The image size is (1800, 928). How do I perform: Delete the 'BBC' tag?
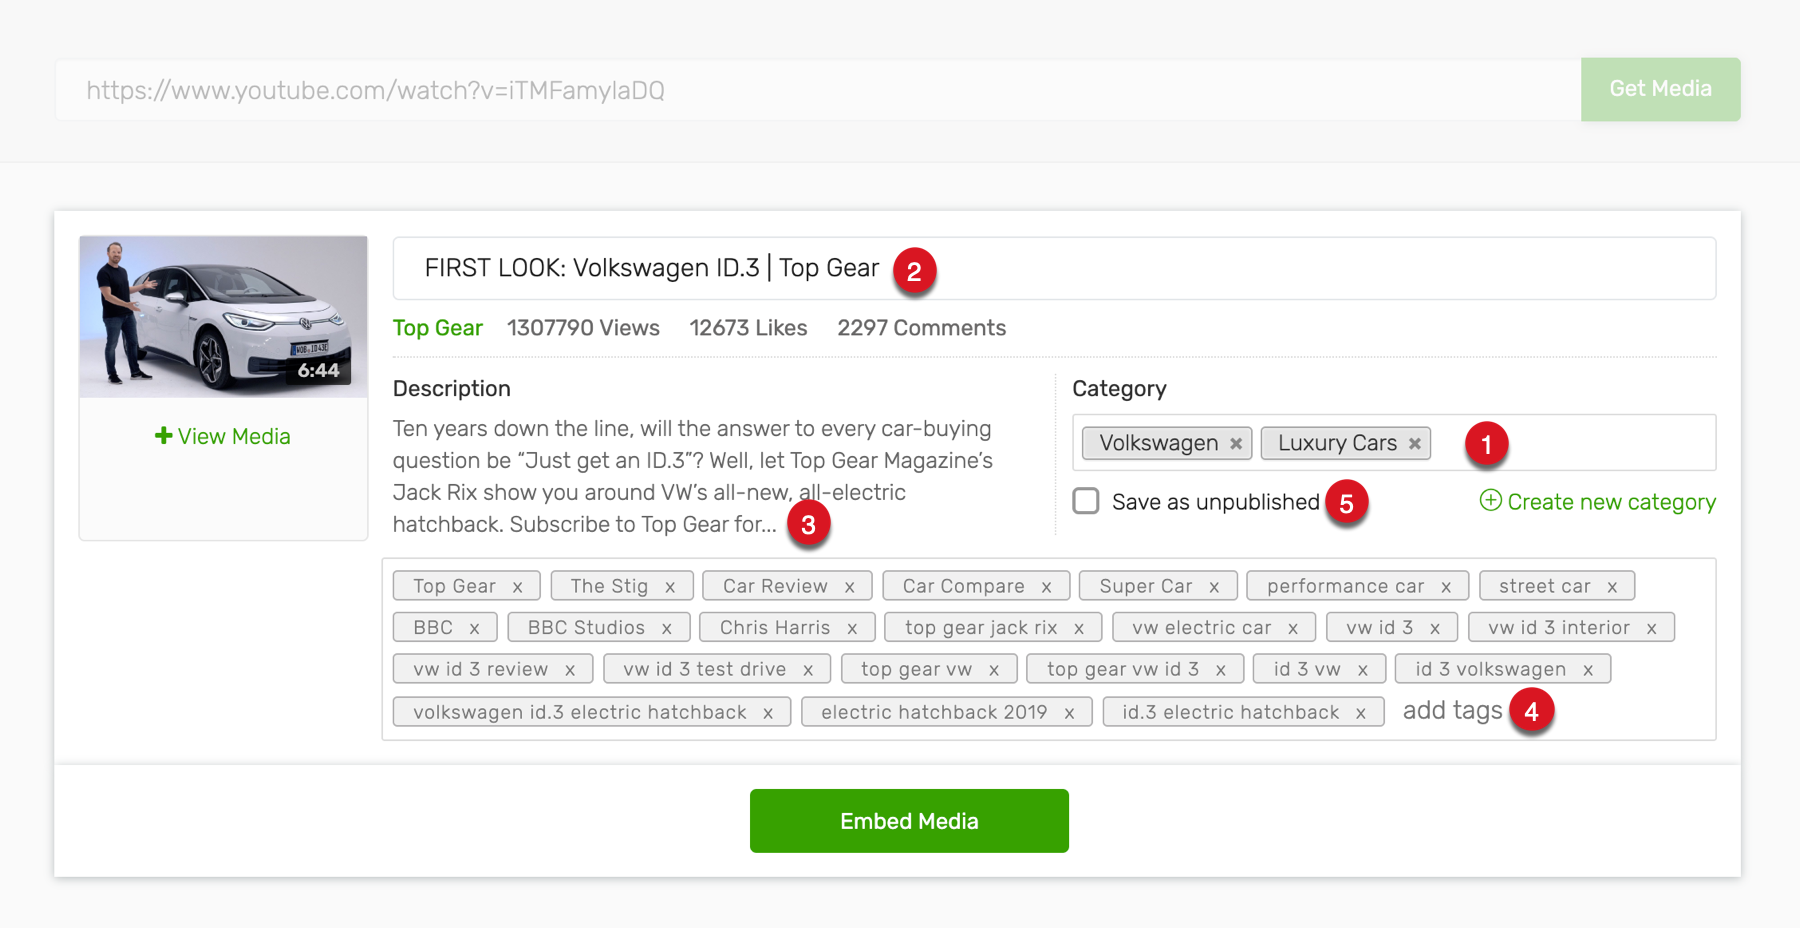[474, 628]
